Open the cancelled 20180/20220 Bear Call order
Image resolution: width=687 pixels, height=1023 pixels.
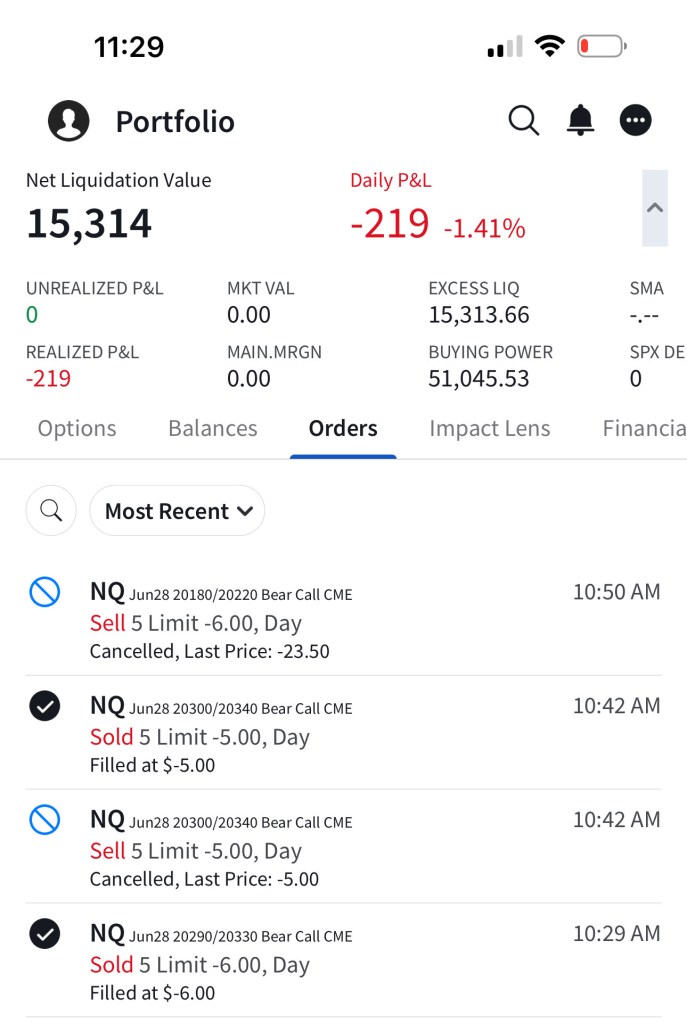click(x=330, y=621)
